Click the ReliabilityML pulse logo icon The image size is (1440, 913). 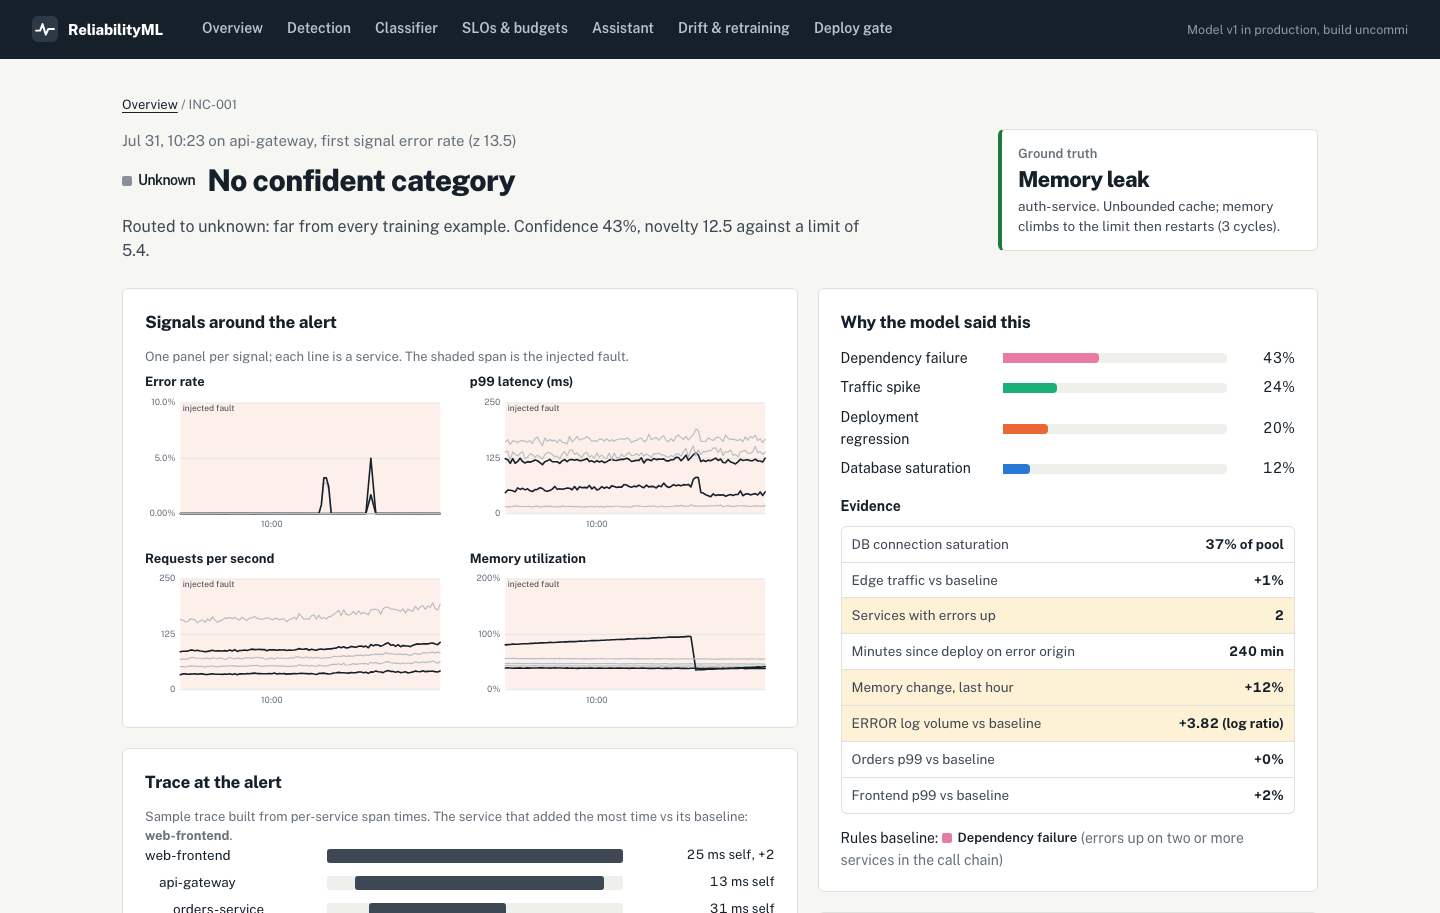45,29
